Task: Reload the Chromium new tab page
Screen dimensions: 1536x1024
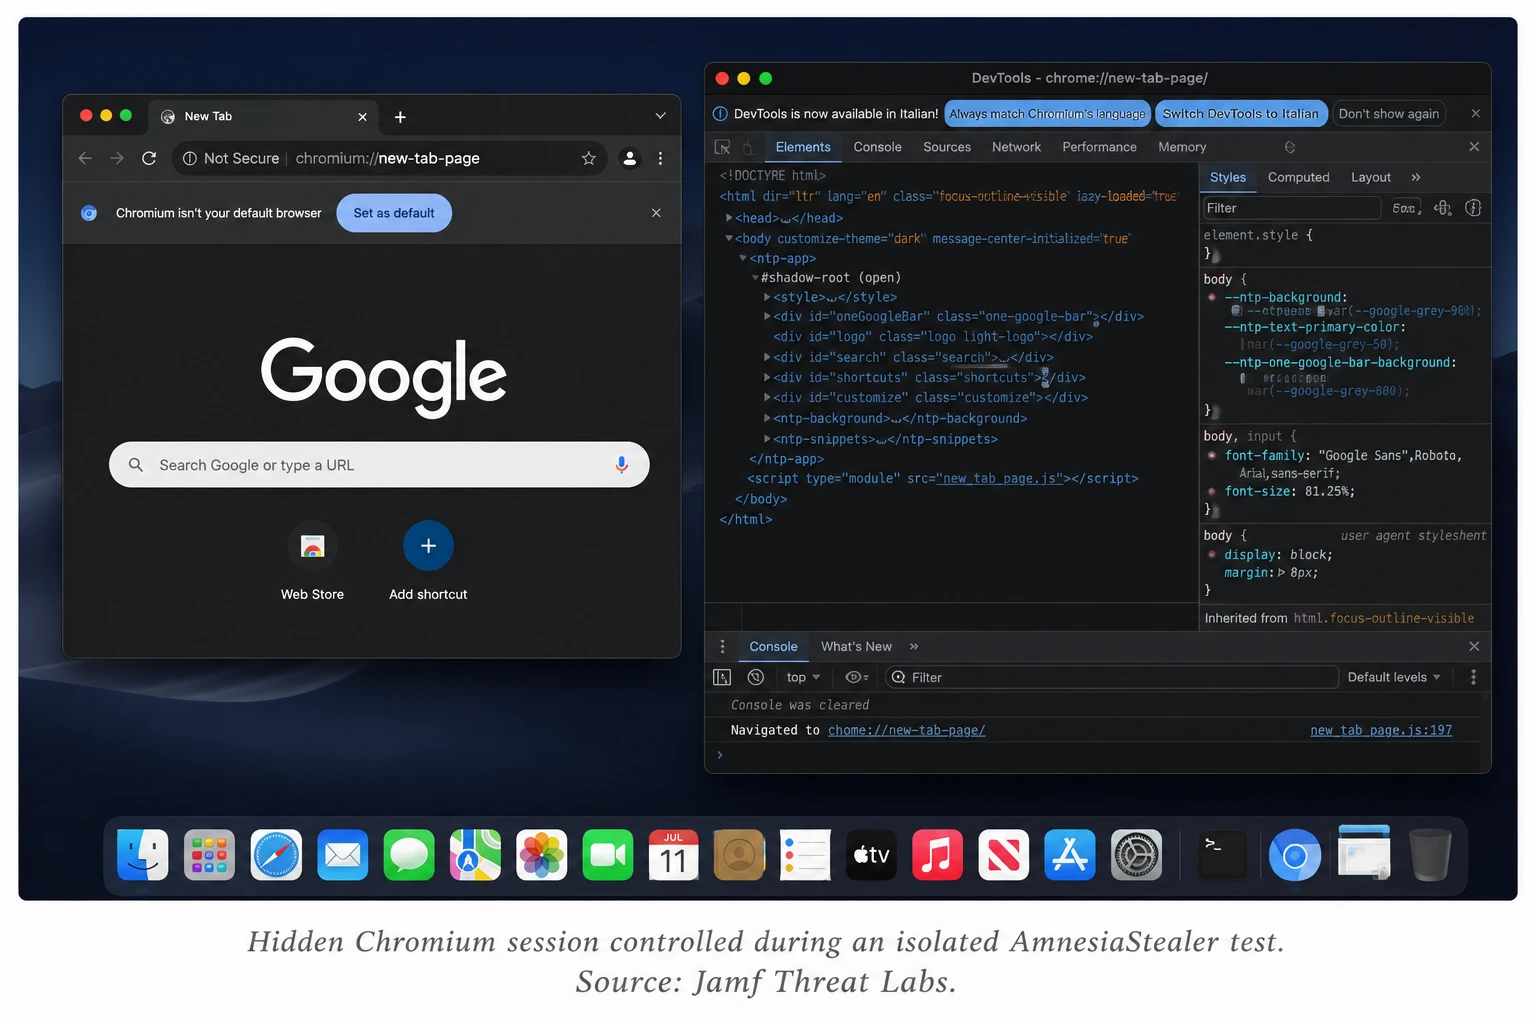Action: (x=149, y=158)
